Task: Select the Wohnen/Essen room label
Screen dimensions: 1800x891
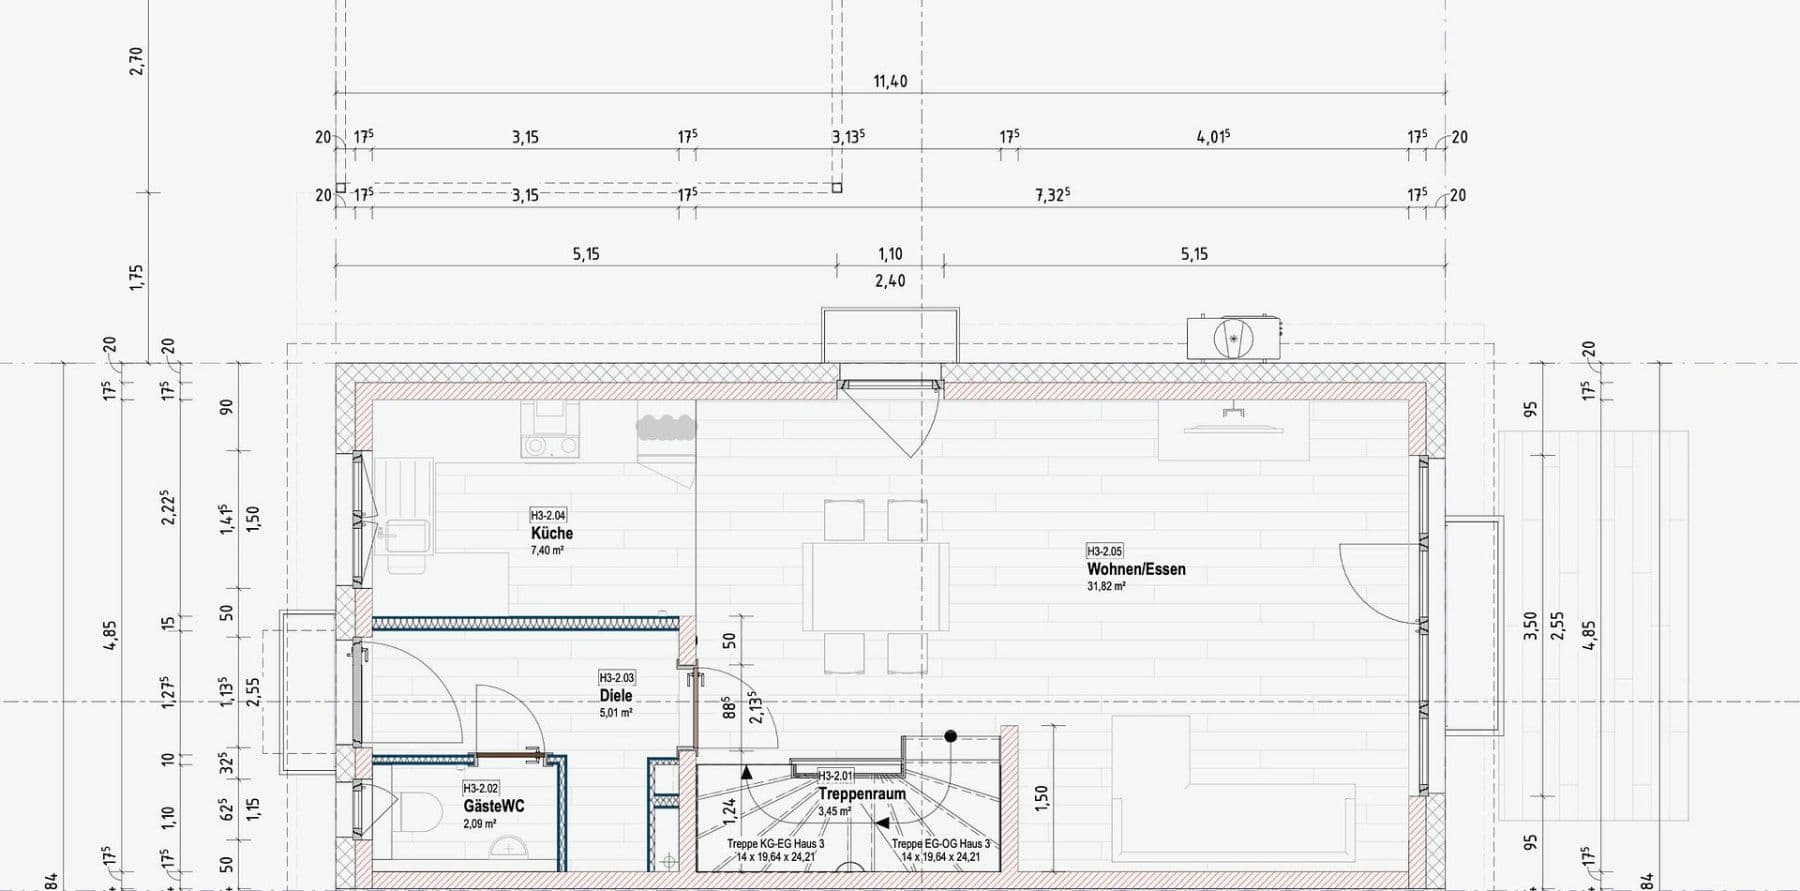Action: [x=1136, y=569]
